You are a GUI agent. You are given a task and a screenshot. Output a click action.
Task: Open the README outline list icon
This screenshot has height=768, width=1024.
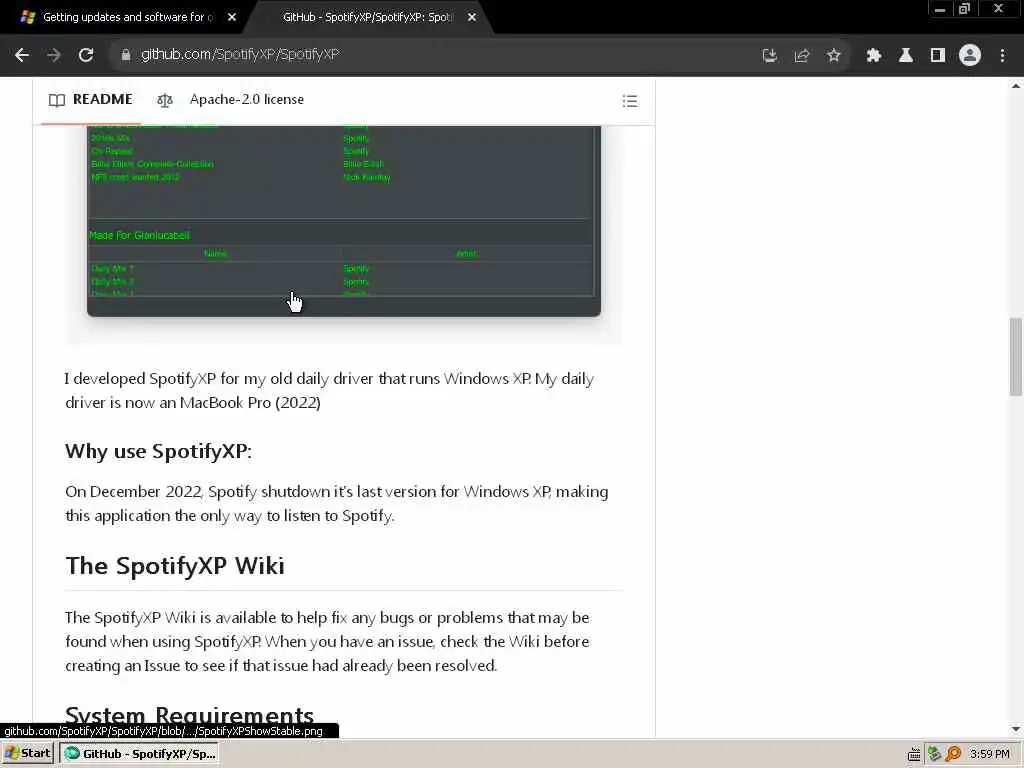[630, 101]
